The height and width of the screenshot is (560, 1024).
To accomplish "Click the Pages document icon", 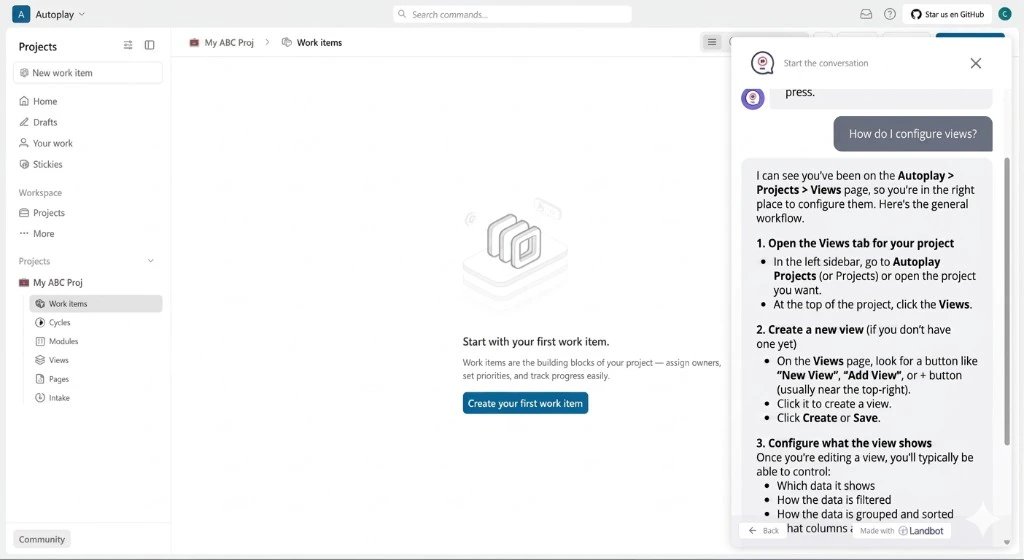I will (x=40, y=379).
